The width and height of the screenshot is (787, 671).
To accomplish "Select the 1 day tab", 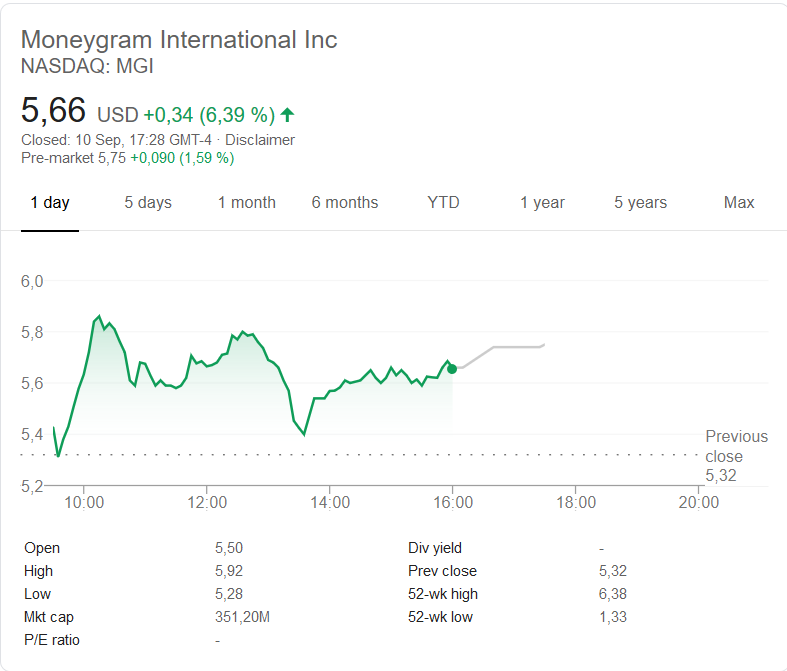I will click(50, 203).
